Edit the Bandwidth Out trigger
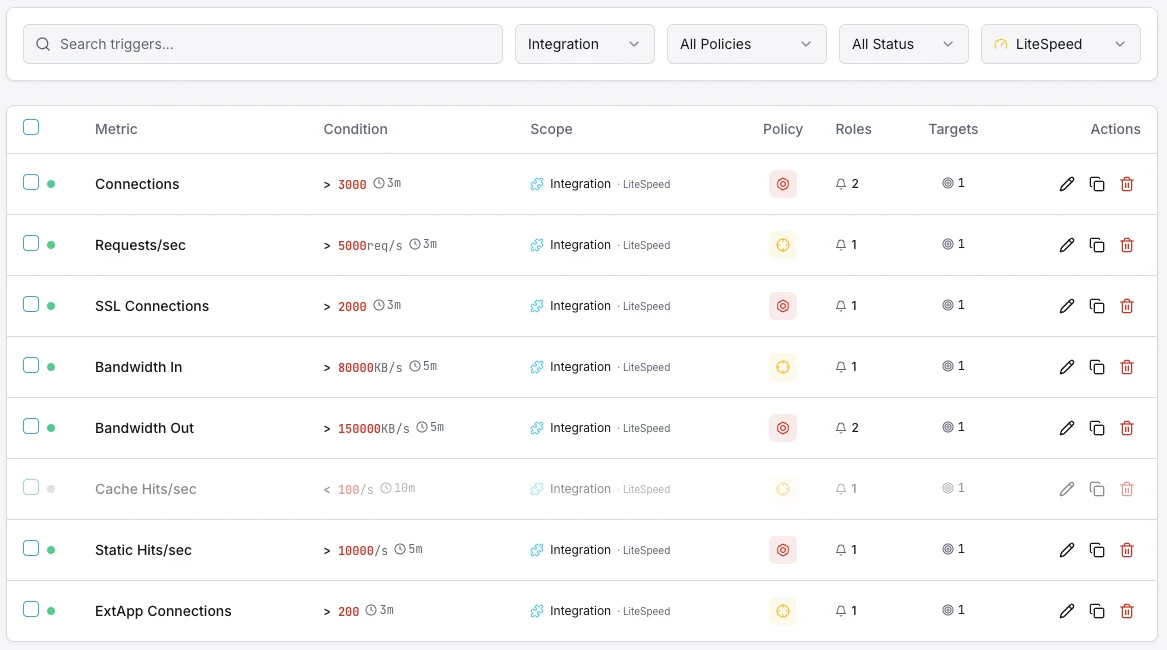Viewport: 1167px width, 650px height. pos(1067,428)
